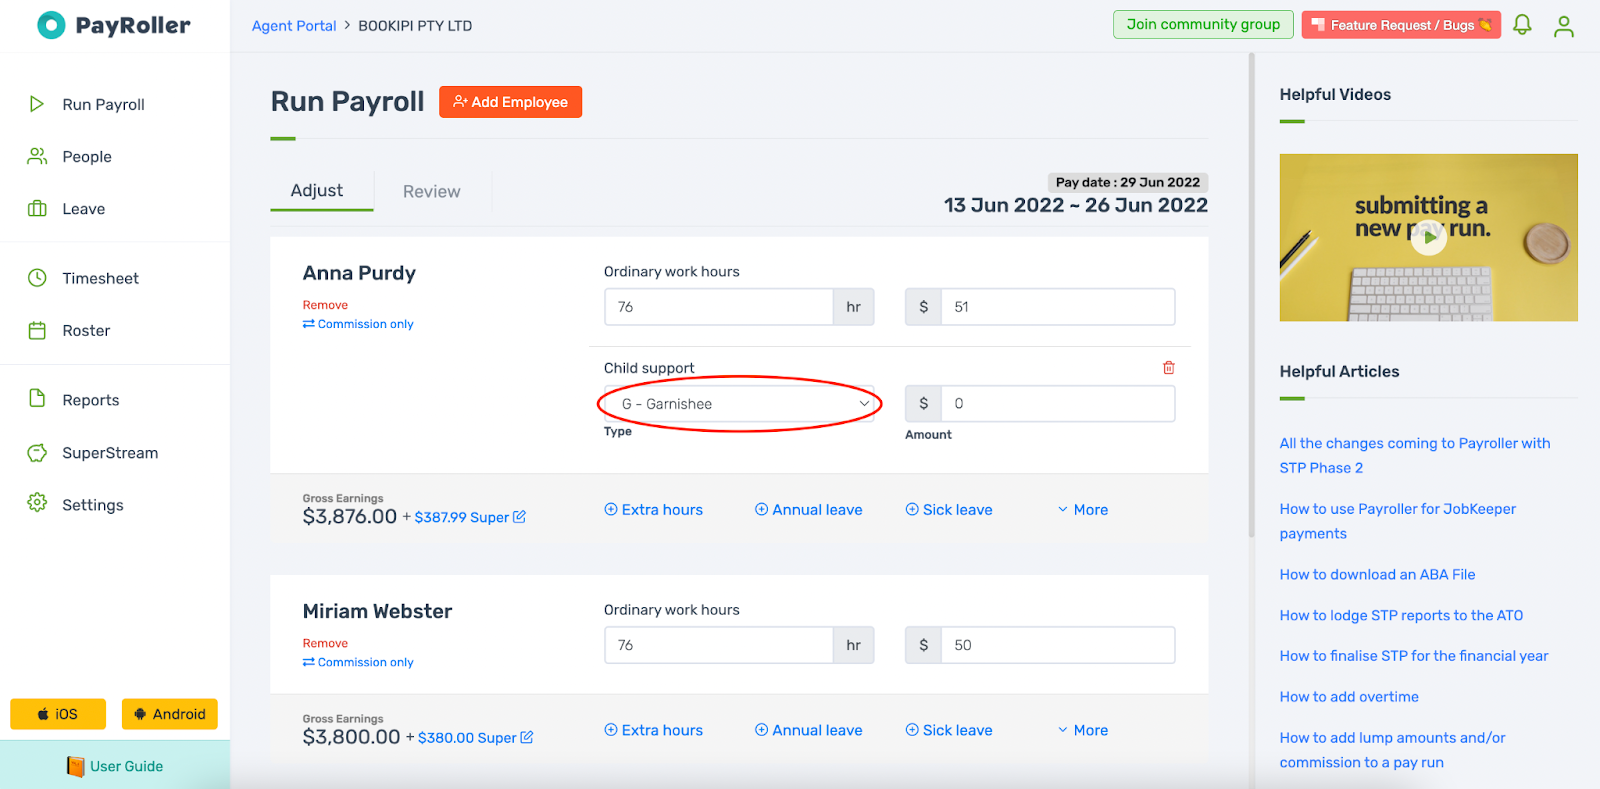Click the SuperStream piggy bank icon
This screenshot has width=1600, height=789.
37,453
